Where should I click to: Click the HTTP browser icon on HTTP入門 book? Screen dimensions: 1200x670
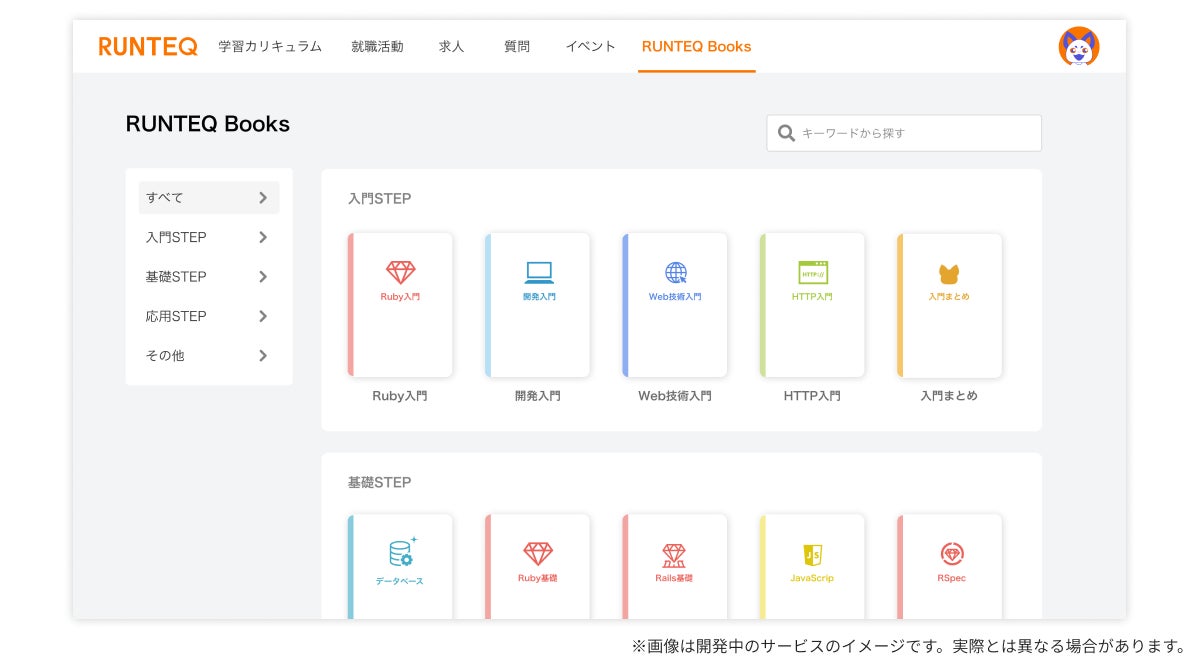[813, 272]
